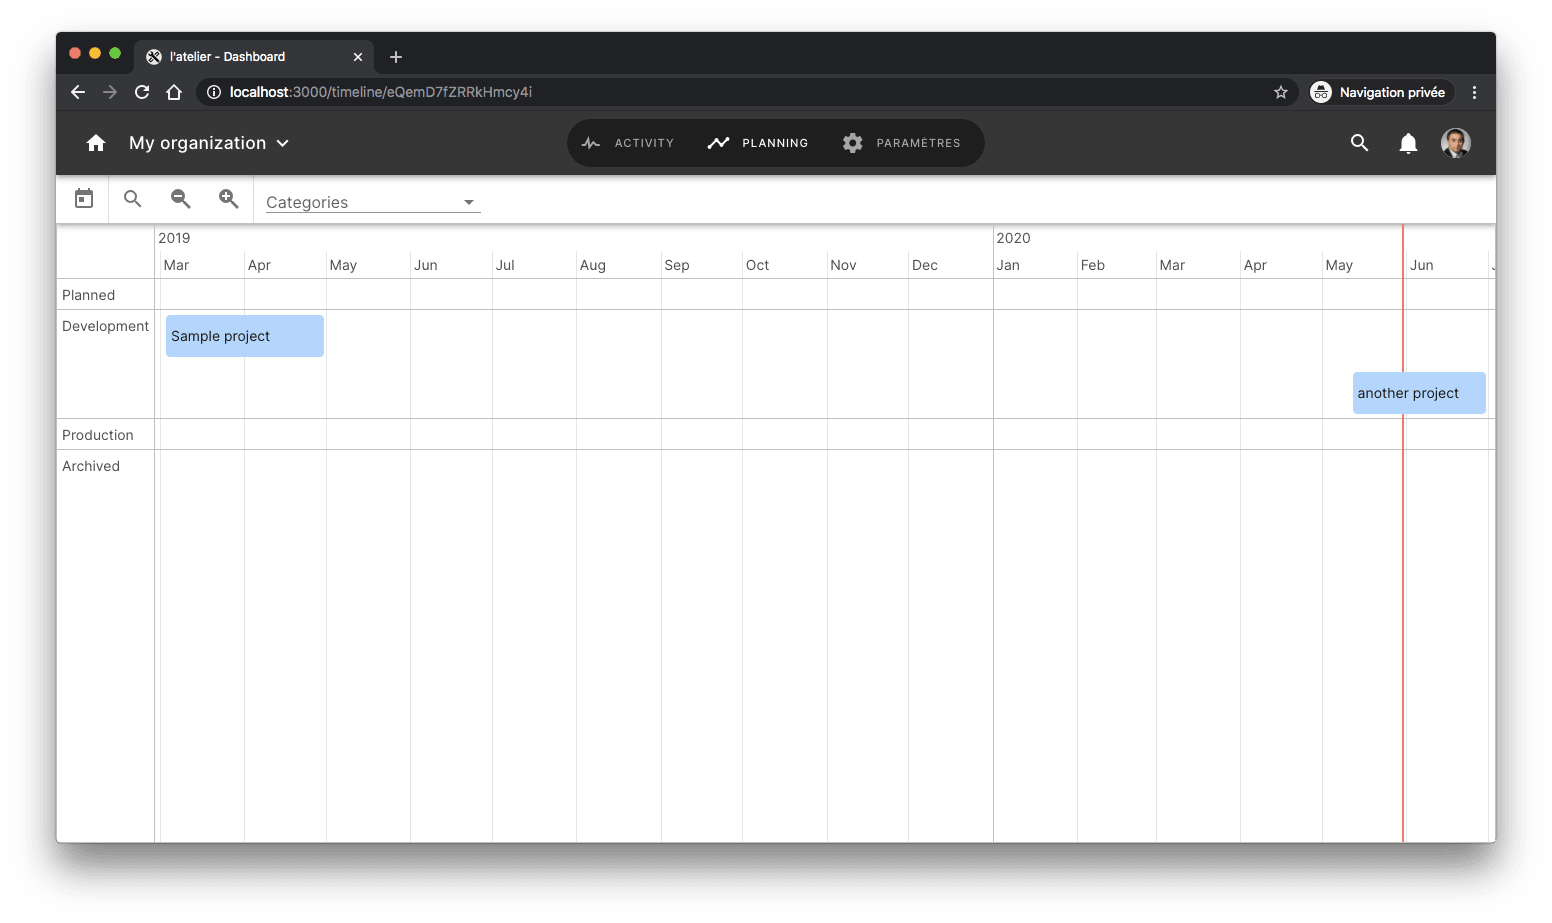Click the Production row label

[x=97, y=435]
